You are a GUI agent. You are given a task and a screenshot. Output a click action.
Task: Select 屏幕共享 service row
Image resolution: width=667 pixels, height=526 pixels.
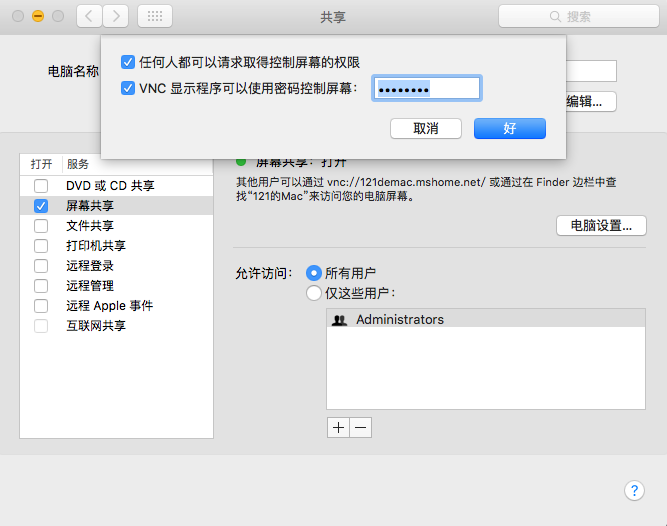pyautogui.click(x=116, y=206)
